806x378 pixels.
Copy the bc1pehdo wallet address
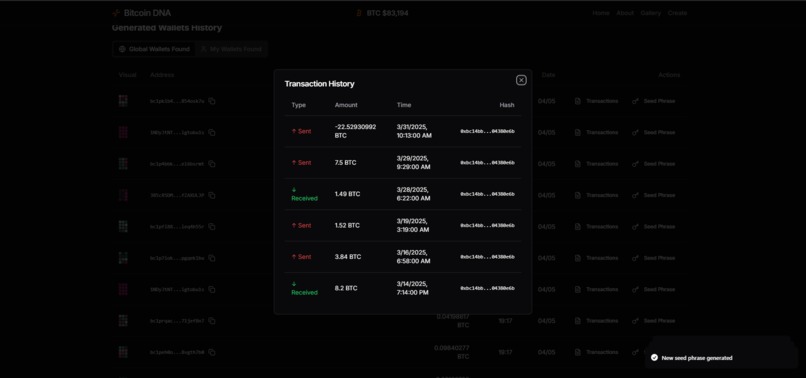pyautogui.click(x=212, y=352)
